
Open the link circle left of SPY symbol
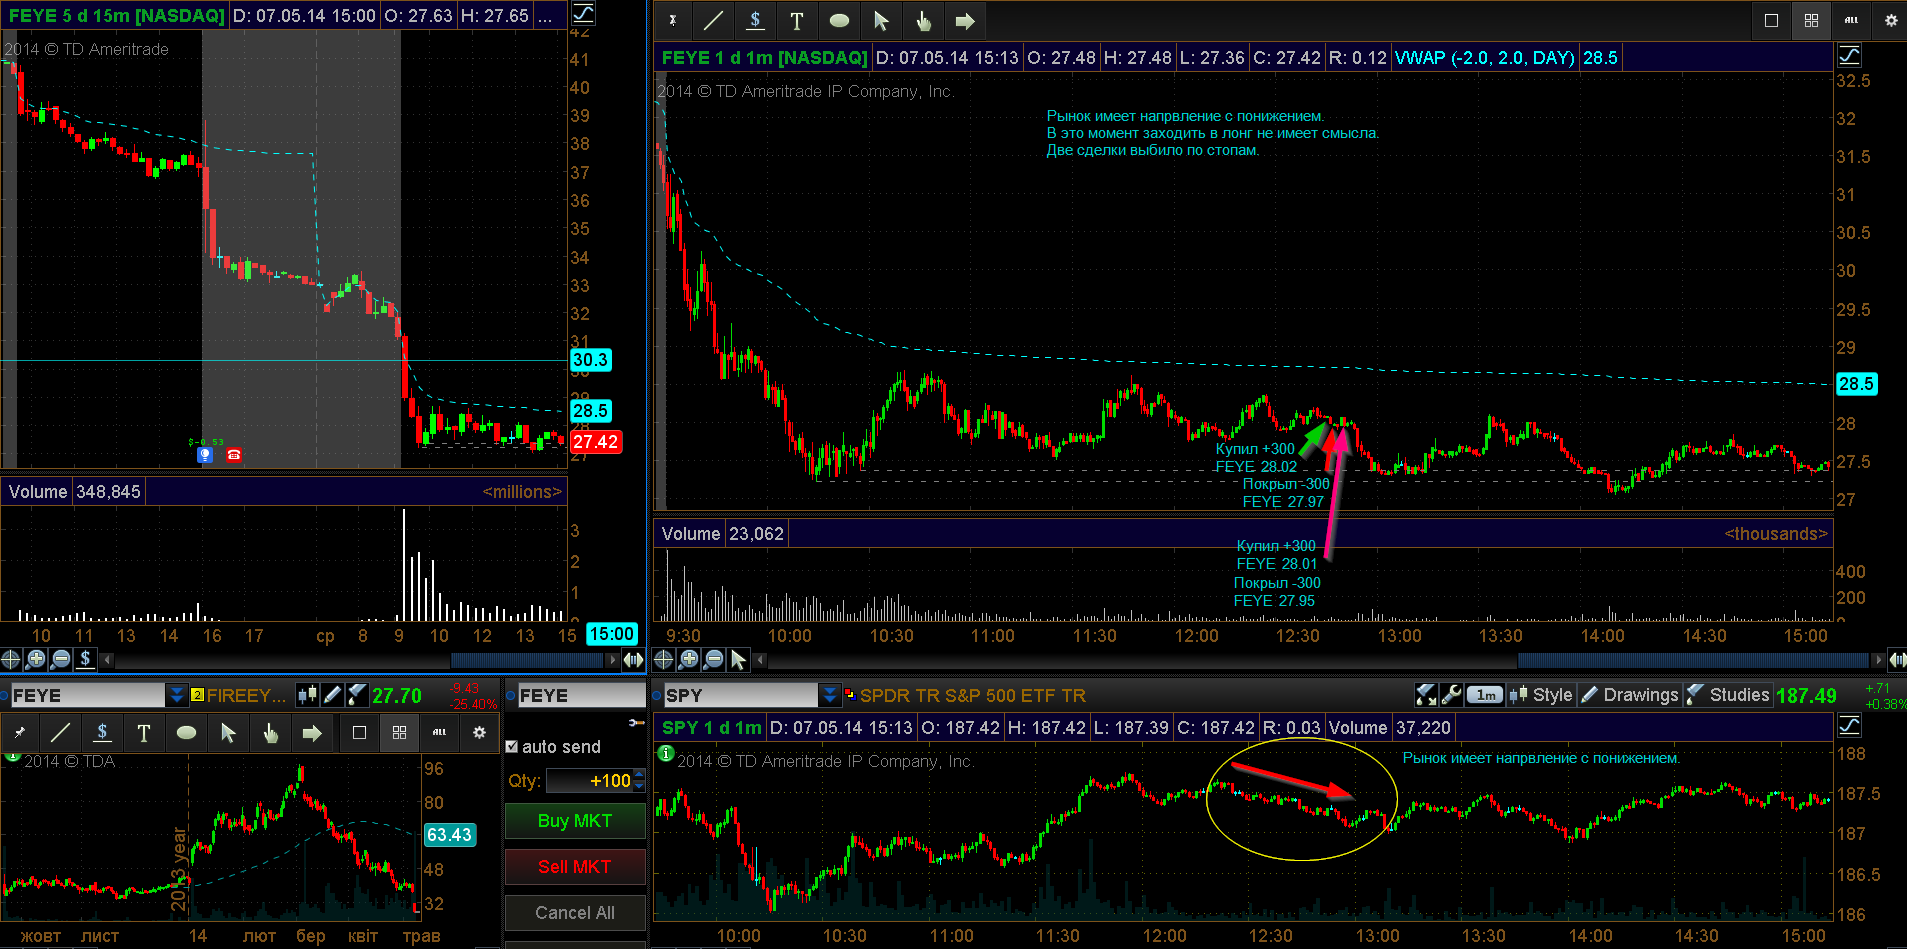point(658,694)
